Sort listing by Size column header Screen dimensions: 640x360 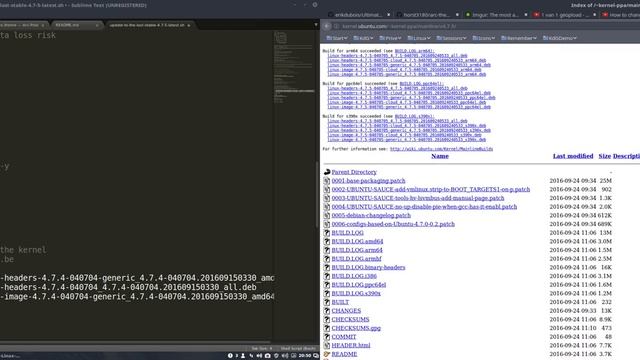[604, 156]
